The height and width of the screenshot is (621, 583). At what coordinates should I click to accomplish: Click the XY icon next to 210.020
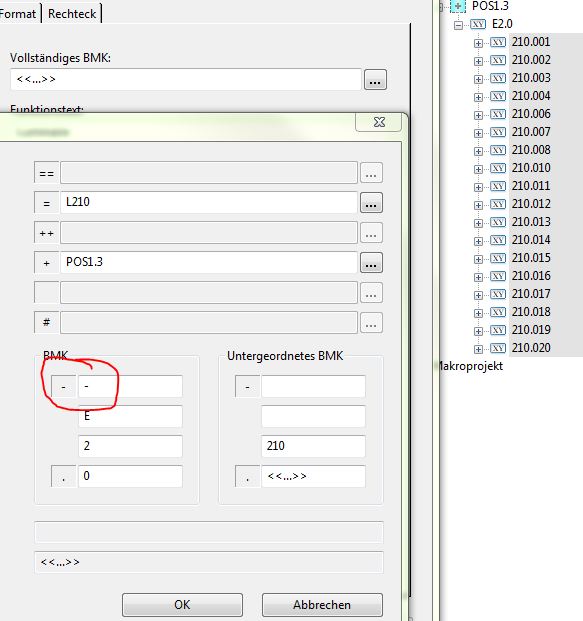click(x=498, y=348)
